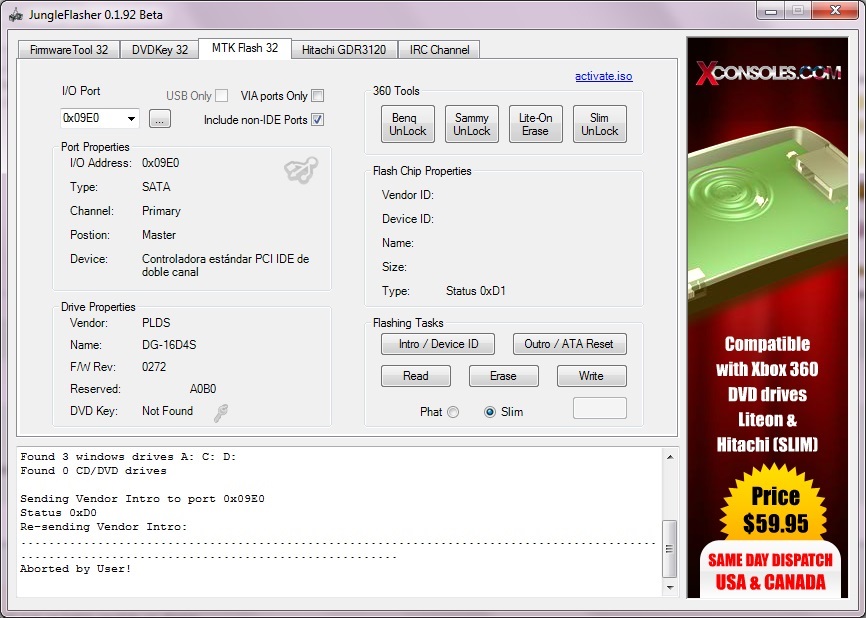Click the vendor value 'PLDS'

pyautogui.click(x=156, y=323)
